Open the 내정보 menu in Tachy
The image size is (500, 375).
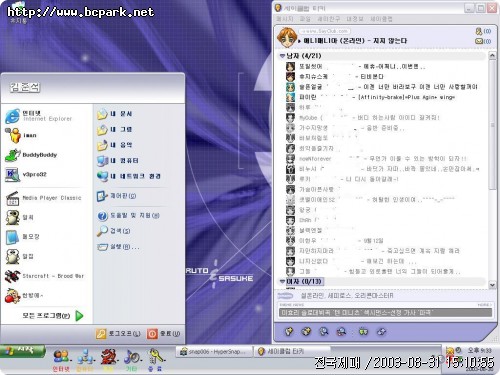355,19
